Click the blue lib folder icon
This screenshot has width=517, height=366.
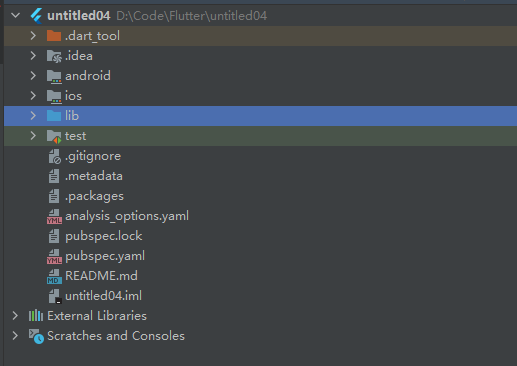pos(54,116)
